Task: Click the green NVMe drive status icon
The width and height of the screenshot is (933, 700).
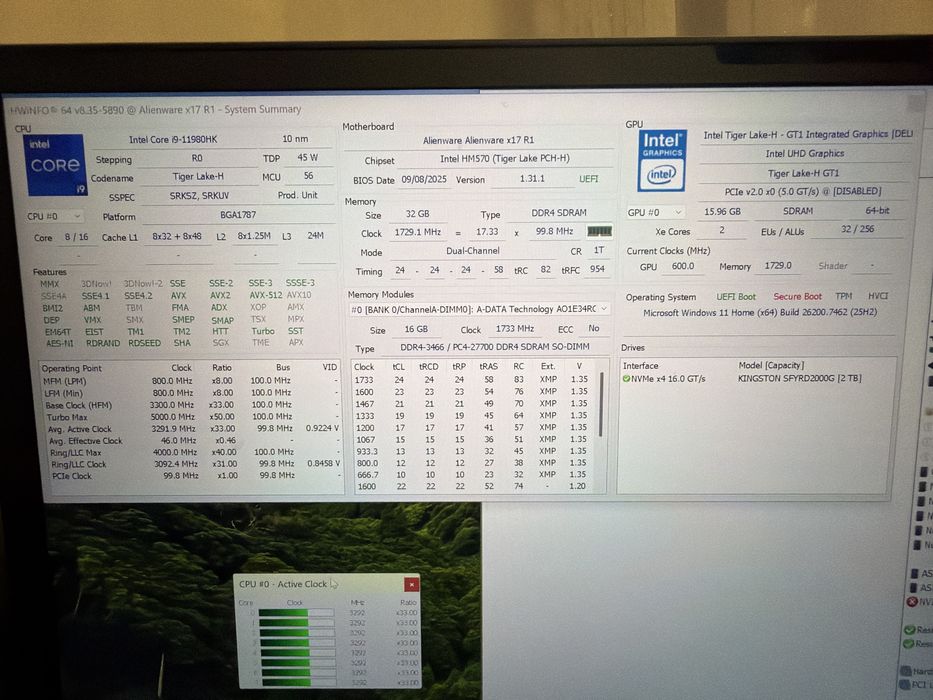Action: pyautogui.click(x=626, y=379)
